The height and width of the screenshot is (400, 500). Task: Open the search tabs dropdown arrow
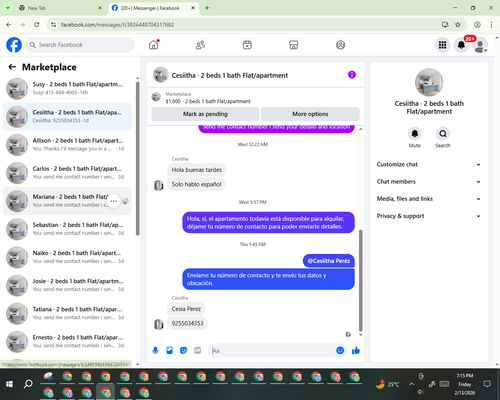(7, 8)
